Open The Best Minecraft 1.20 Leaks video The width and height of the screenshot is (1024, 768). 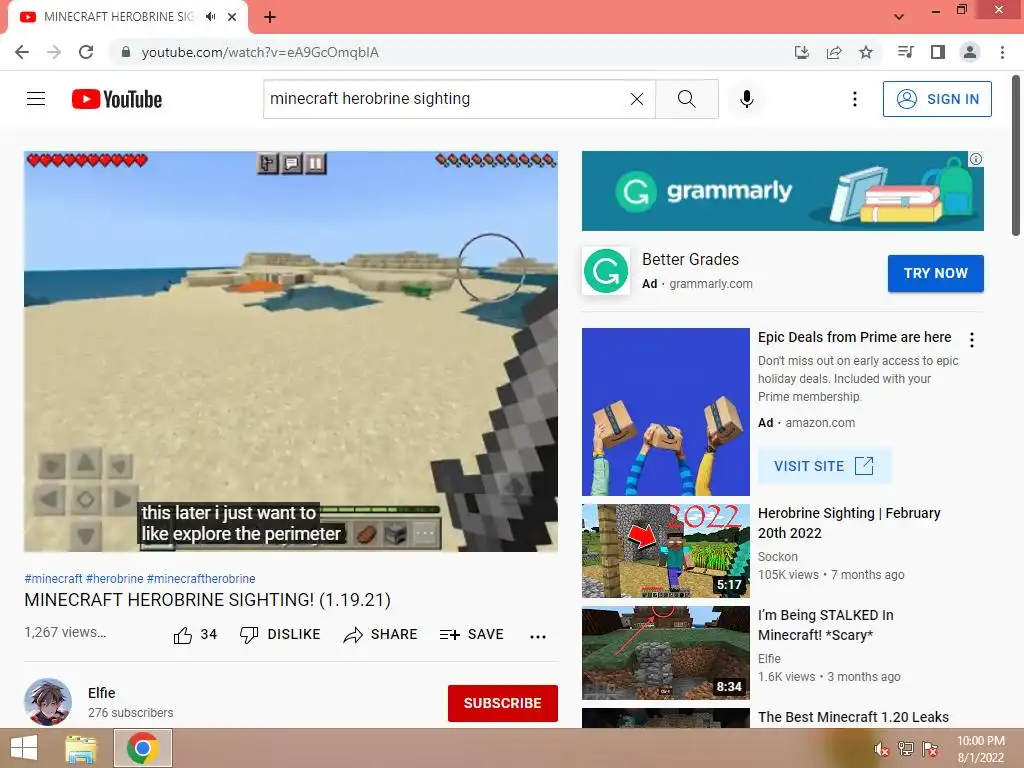853,717
